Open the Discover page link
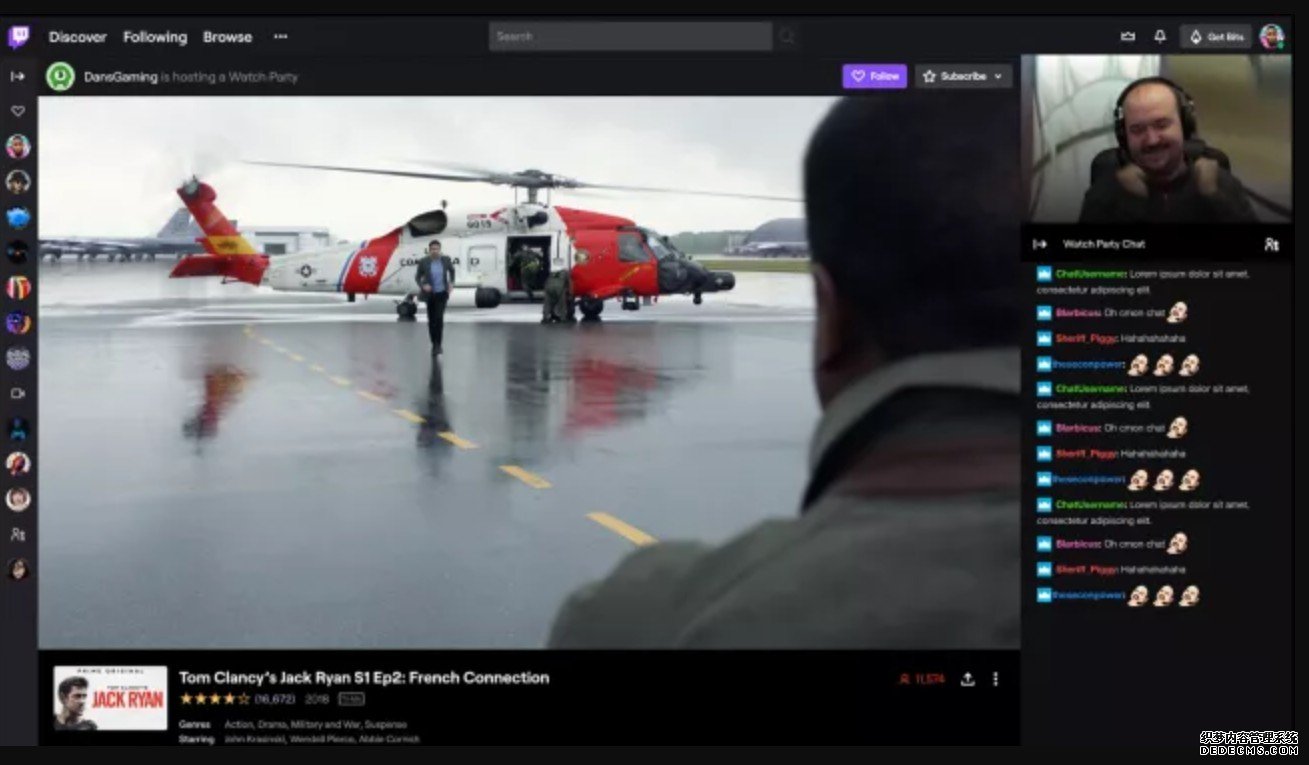This screenshot has width=1309, height=765. 78,37
